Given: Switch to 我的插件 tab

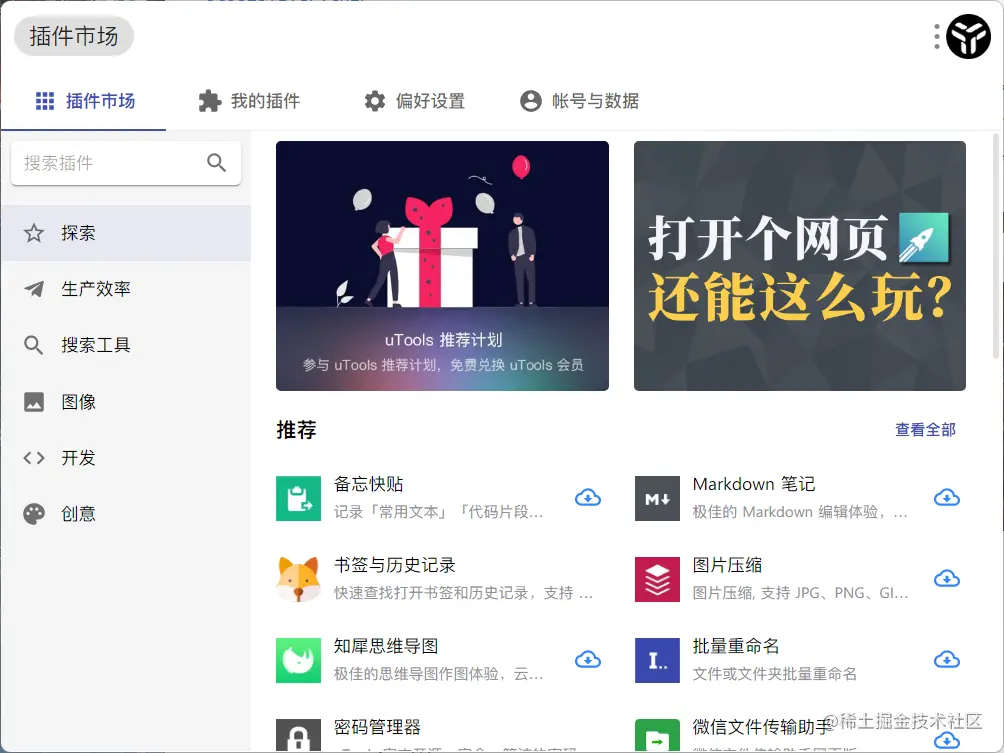Looking at the screenshot, I should click(x=249, y=101).
